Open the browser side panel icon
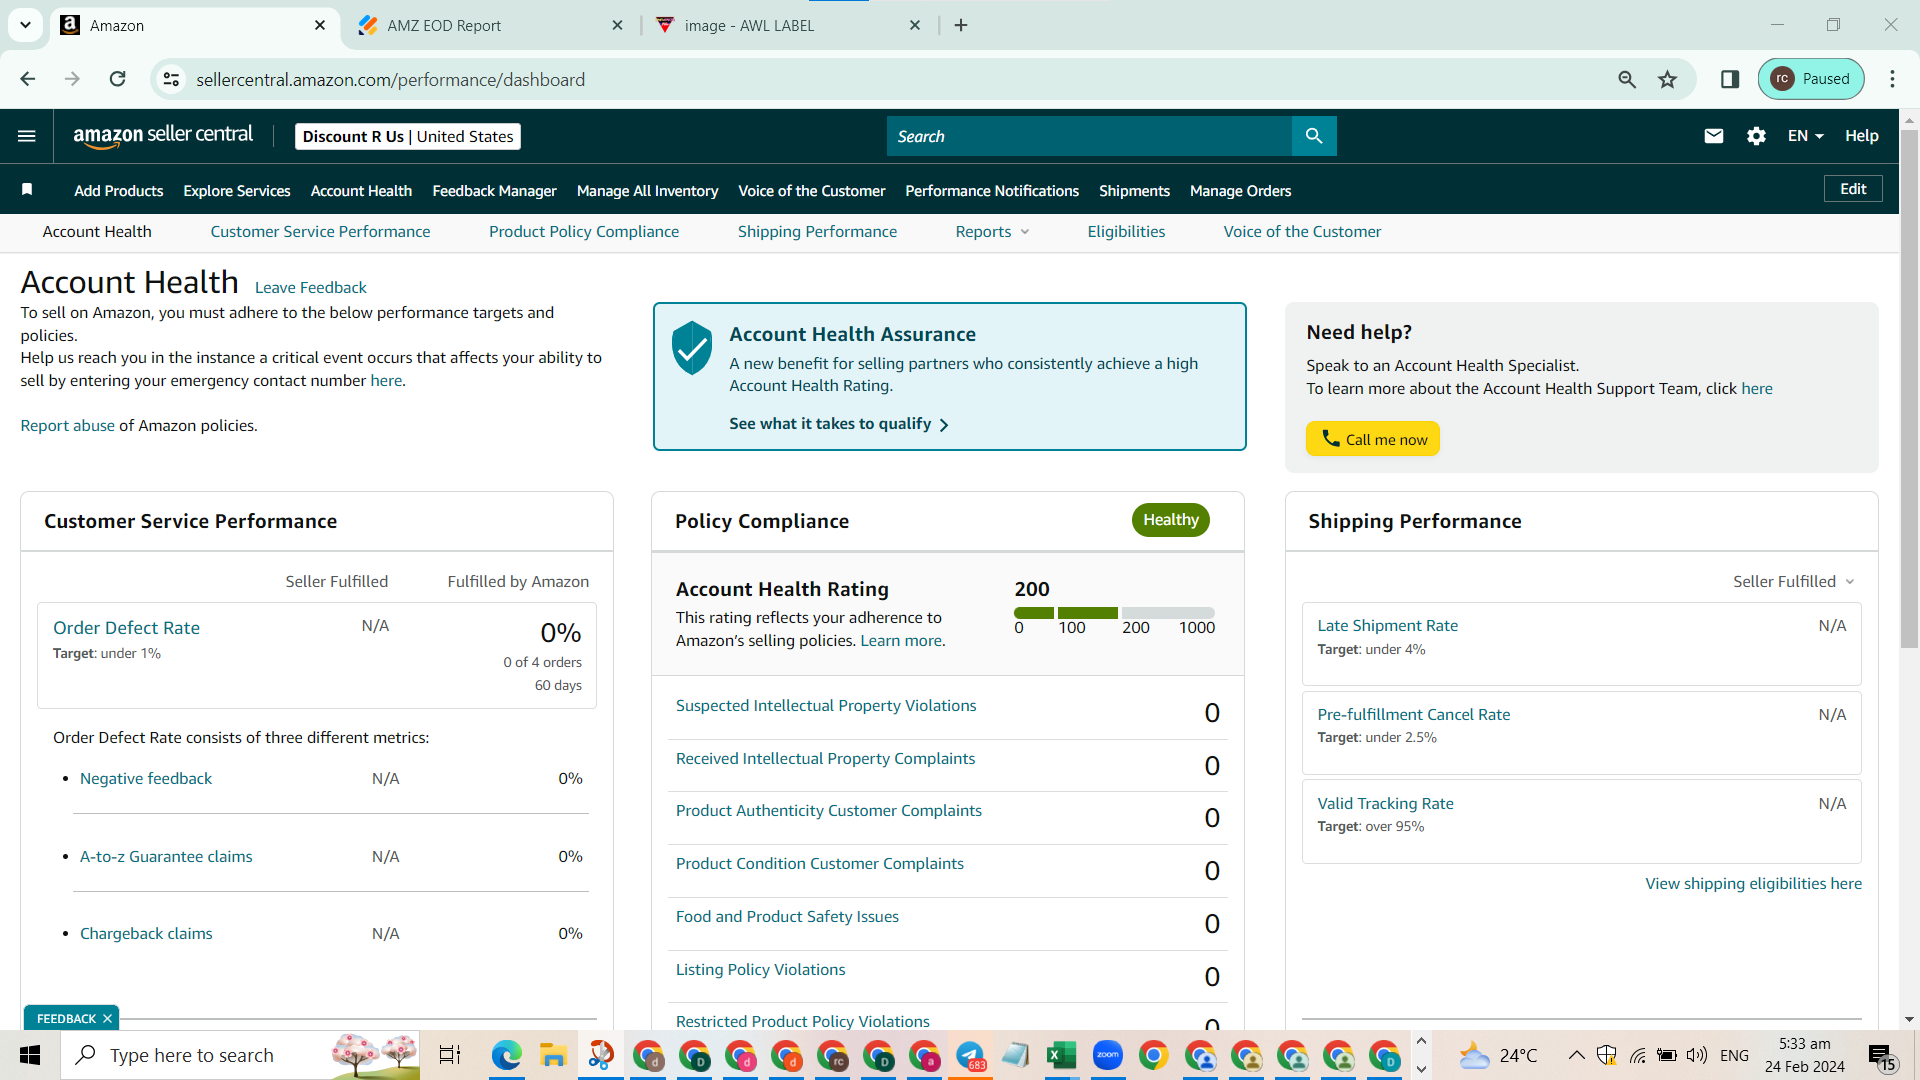1920x1080 pixels. pos(1730,79)
